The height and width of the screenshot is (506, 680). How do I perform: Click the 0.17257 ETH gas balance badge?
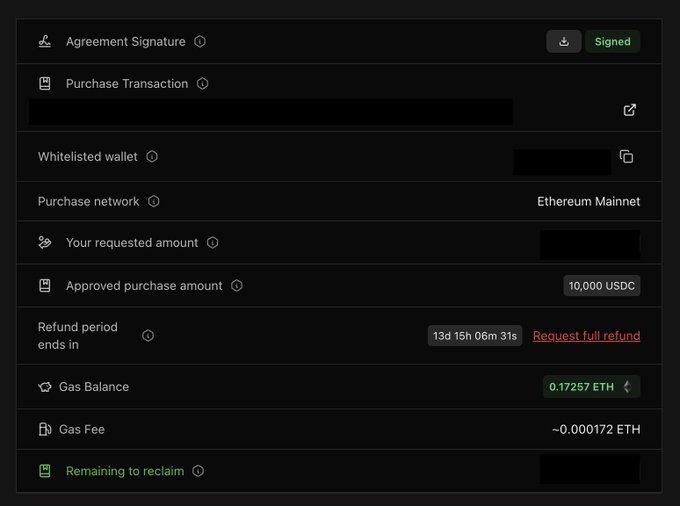591,387
